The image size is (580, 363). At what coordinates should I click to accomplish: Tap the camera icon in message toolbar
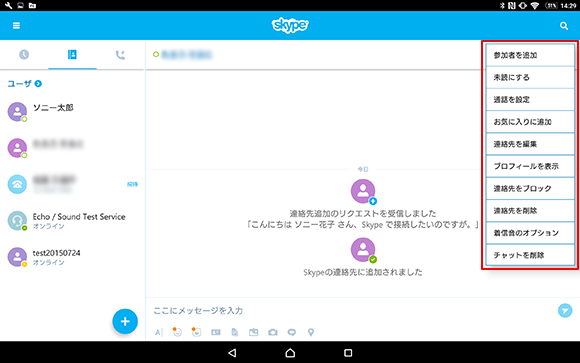click(x=273, y=332)
